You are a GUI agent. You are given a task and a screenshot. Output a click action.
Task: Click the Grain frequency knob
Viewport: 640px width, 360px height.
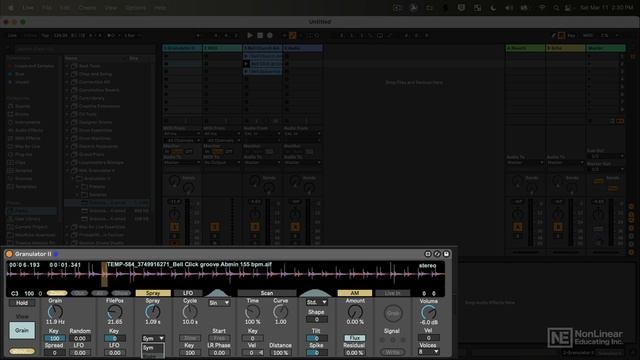[55, 312]
